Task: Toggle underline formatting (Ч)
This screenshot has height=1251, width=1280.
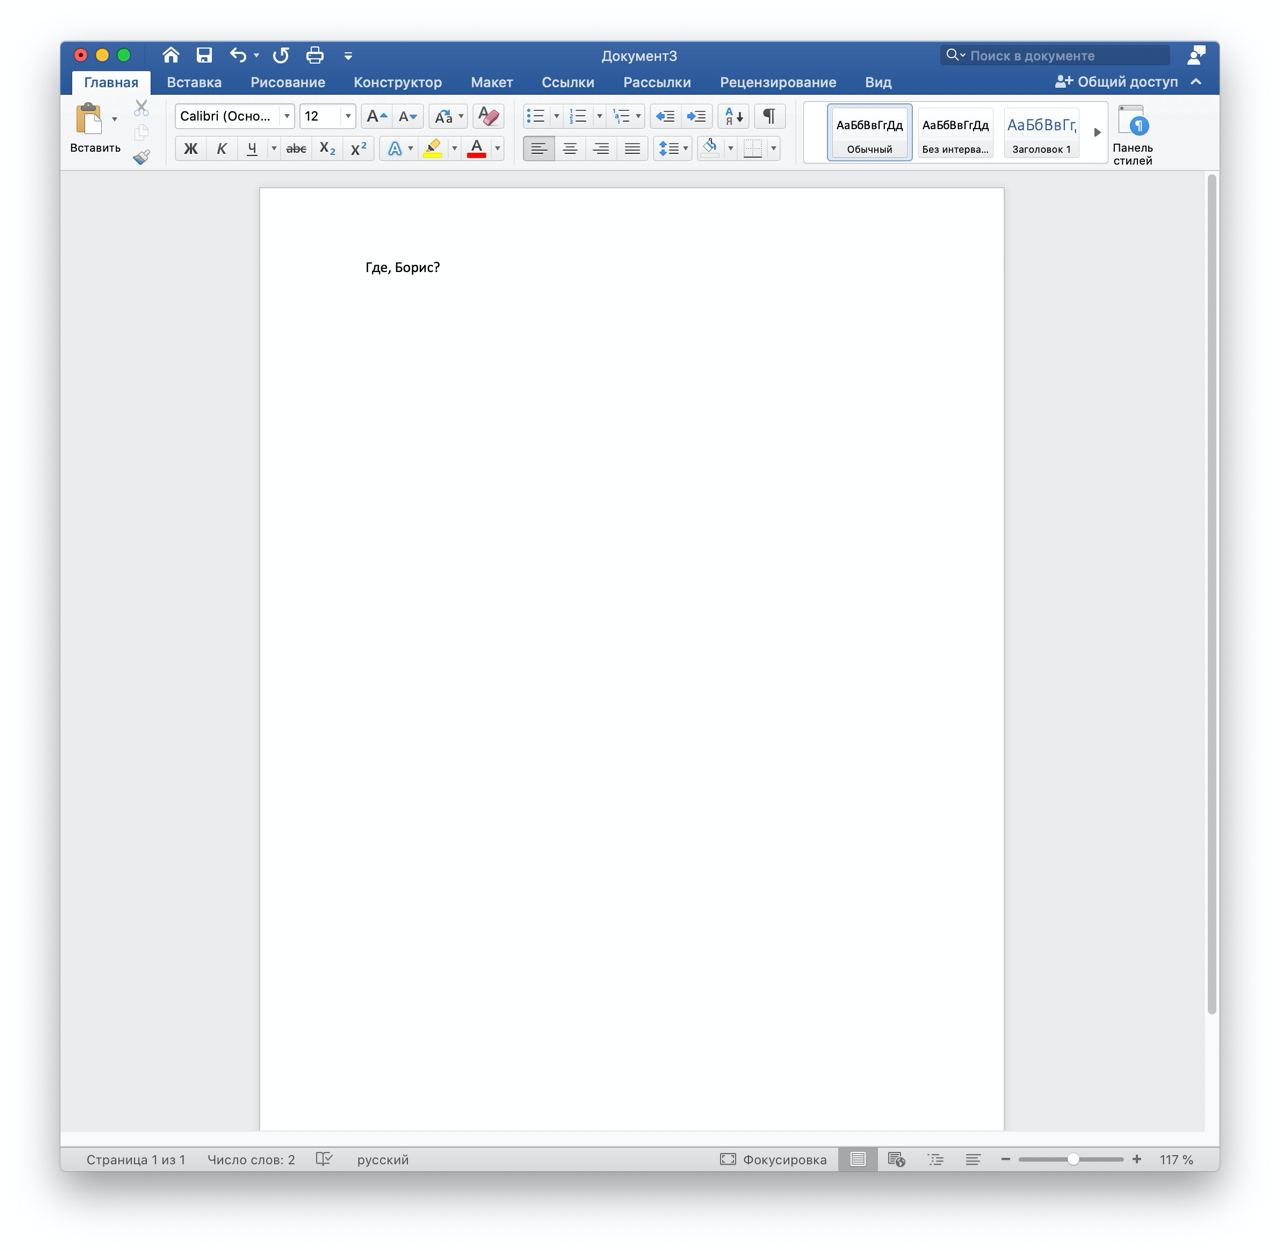Action: (x=252, y=148)
